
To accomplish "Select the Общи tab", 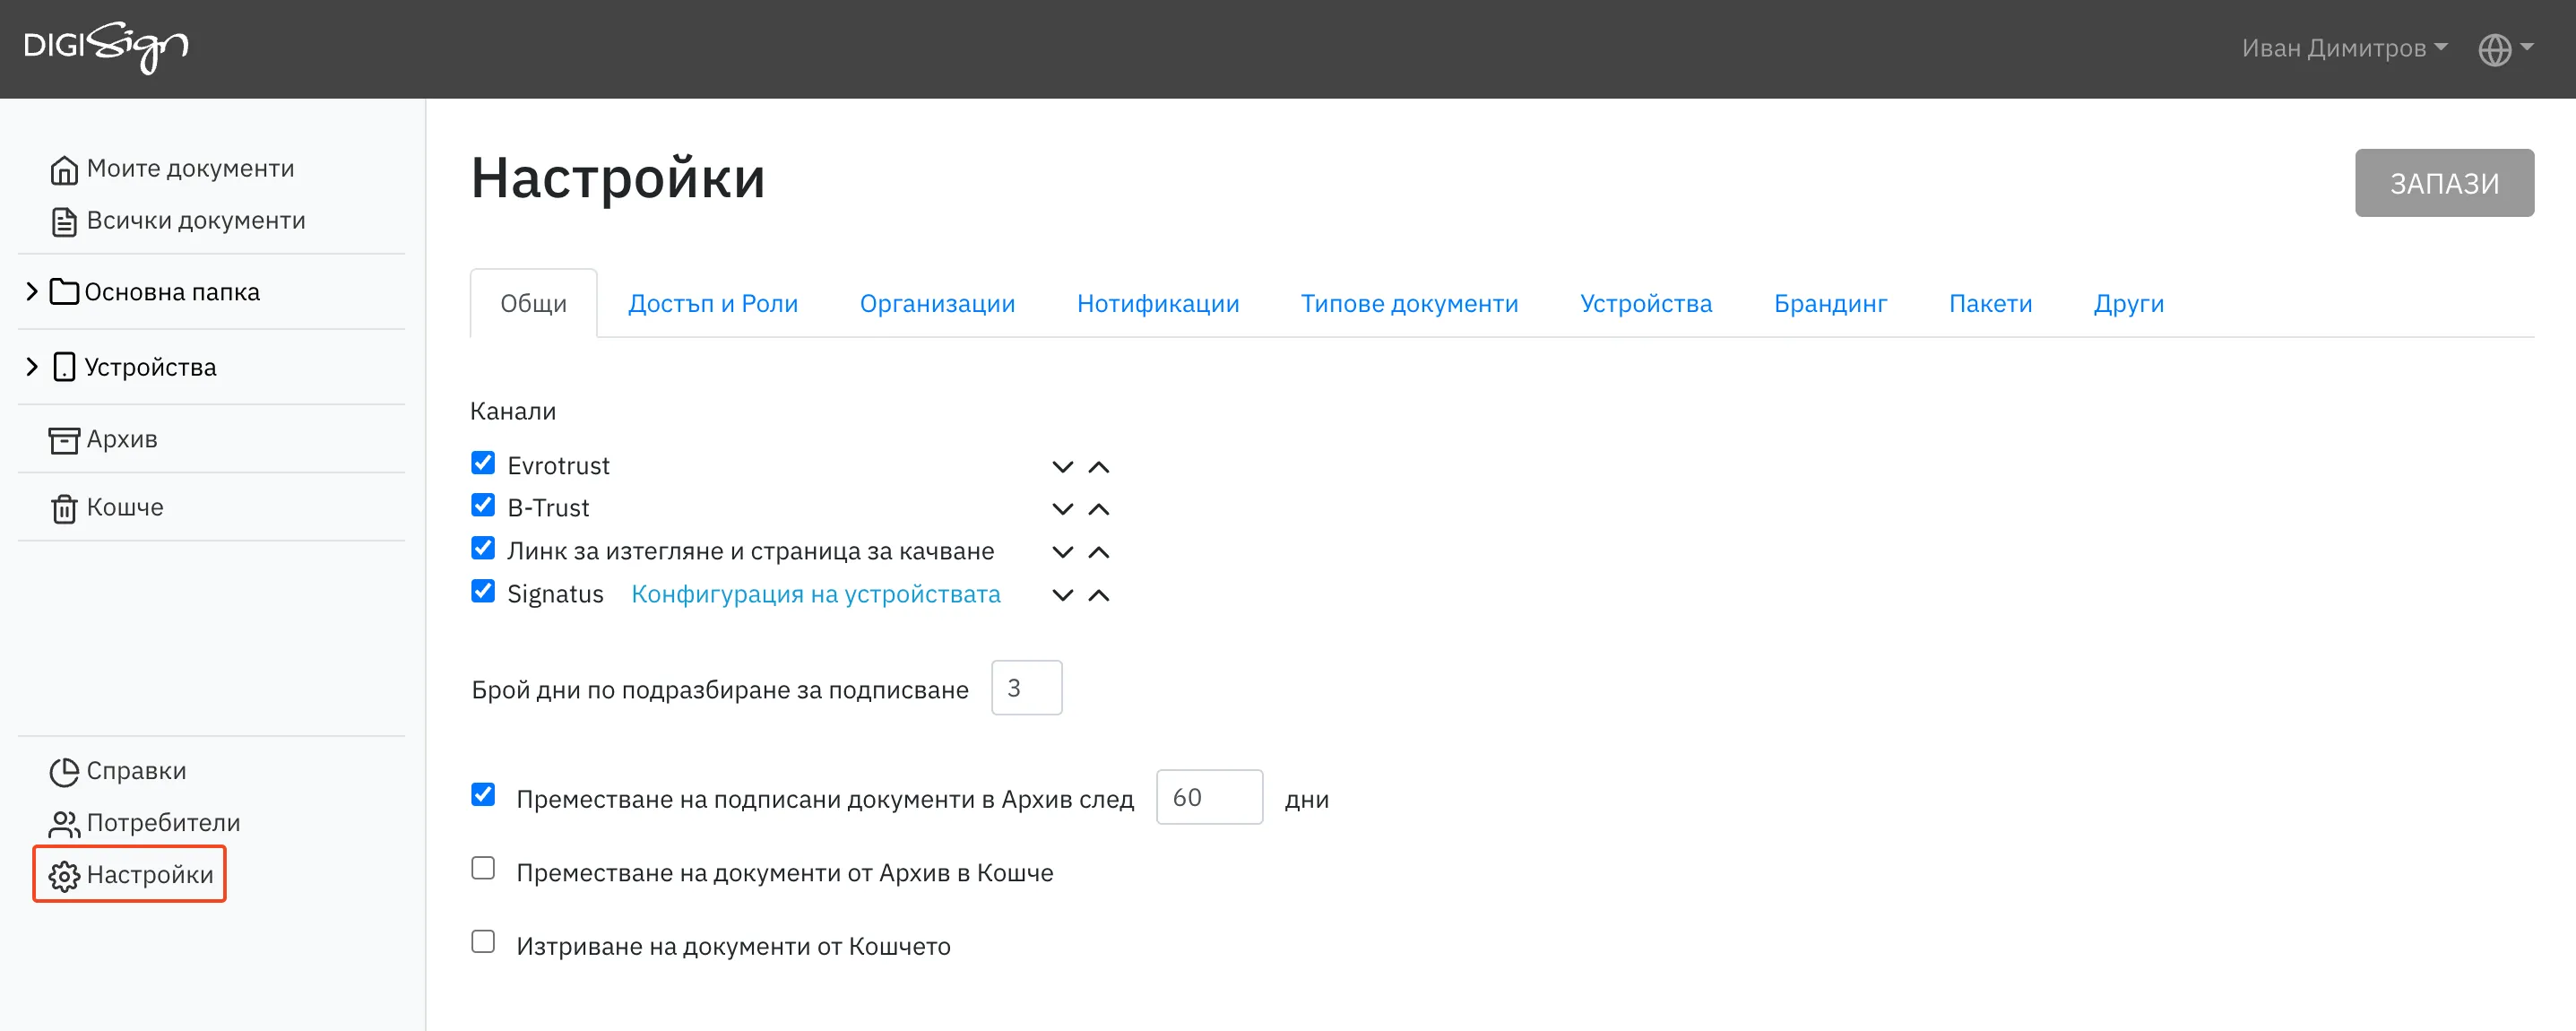I will pos(533,303).
